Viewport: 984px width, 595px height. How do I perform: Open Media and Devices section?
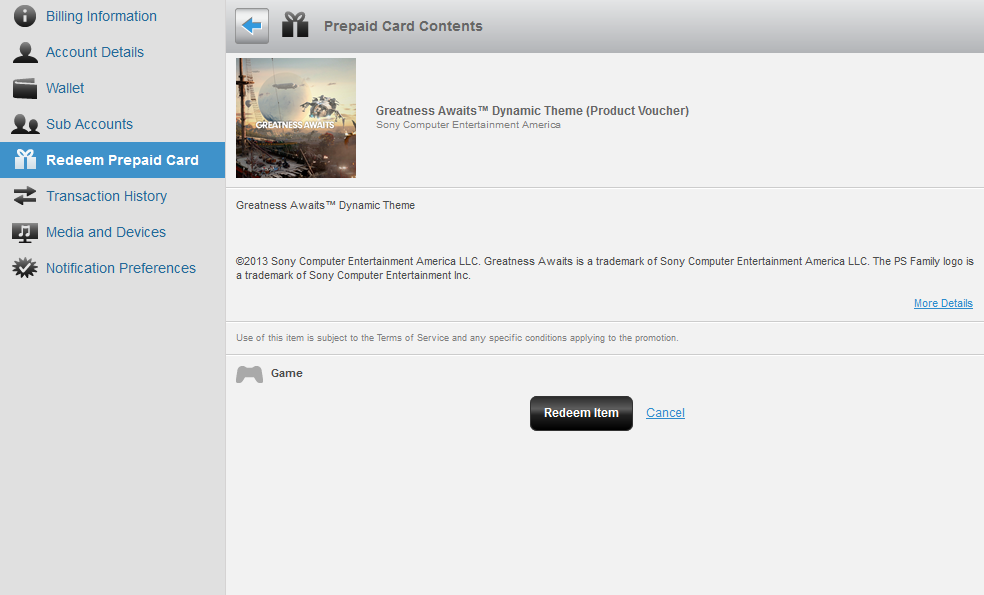[105, 232]
